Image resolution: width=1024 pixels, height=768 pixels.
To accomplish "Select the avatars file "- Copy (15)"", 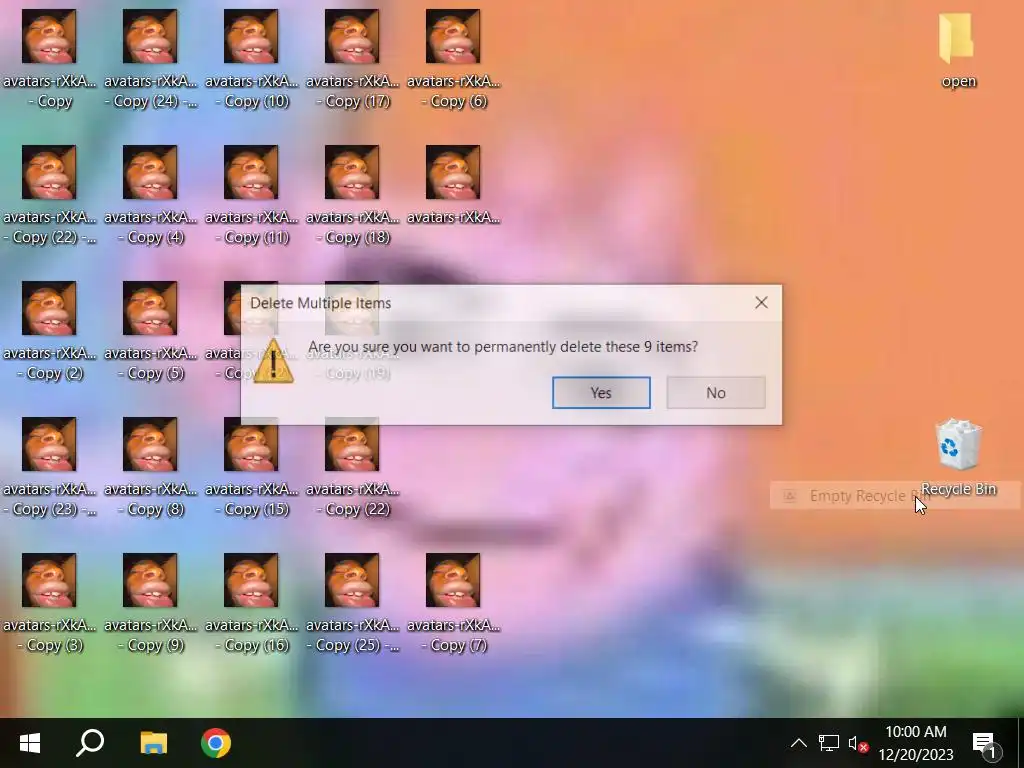I will (x=251, y=466).
